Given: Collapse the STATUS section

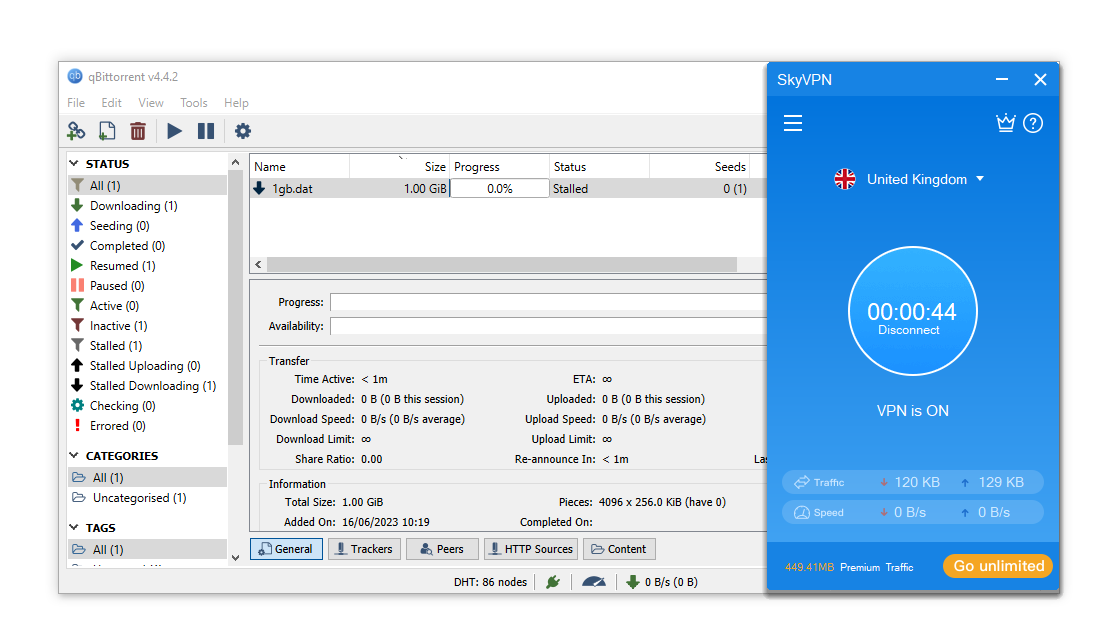Looking at the screenshot, I should tap(74, 163).
